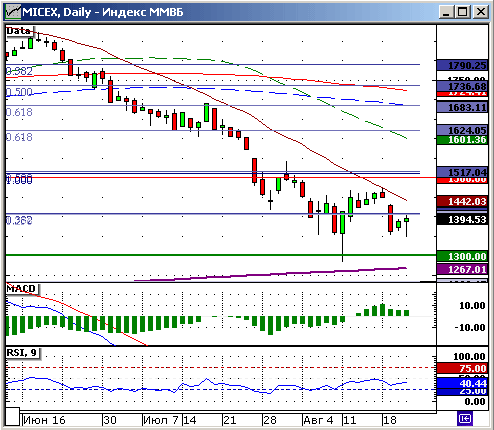Viewport: 494px width, 430px height.
Task: Click the red 75.00 RSI level label
Action: pos(462,368)
